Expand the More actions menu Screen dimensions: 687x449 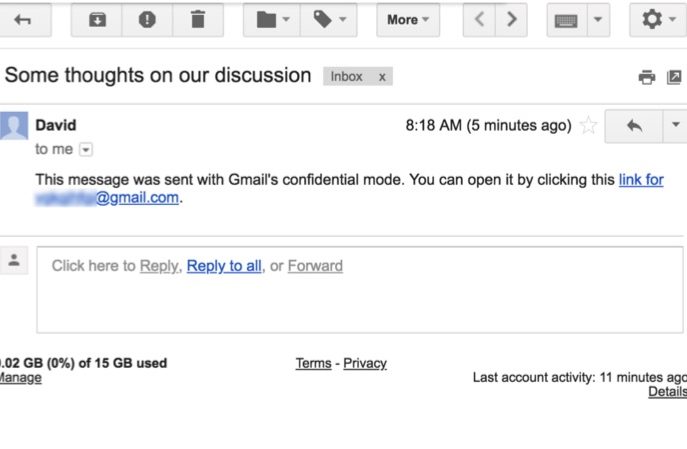[407, 19]
